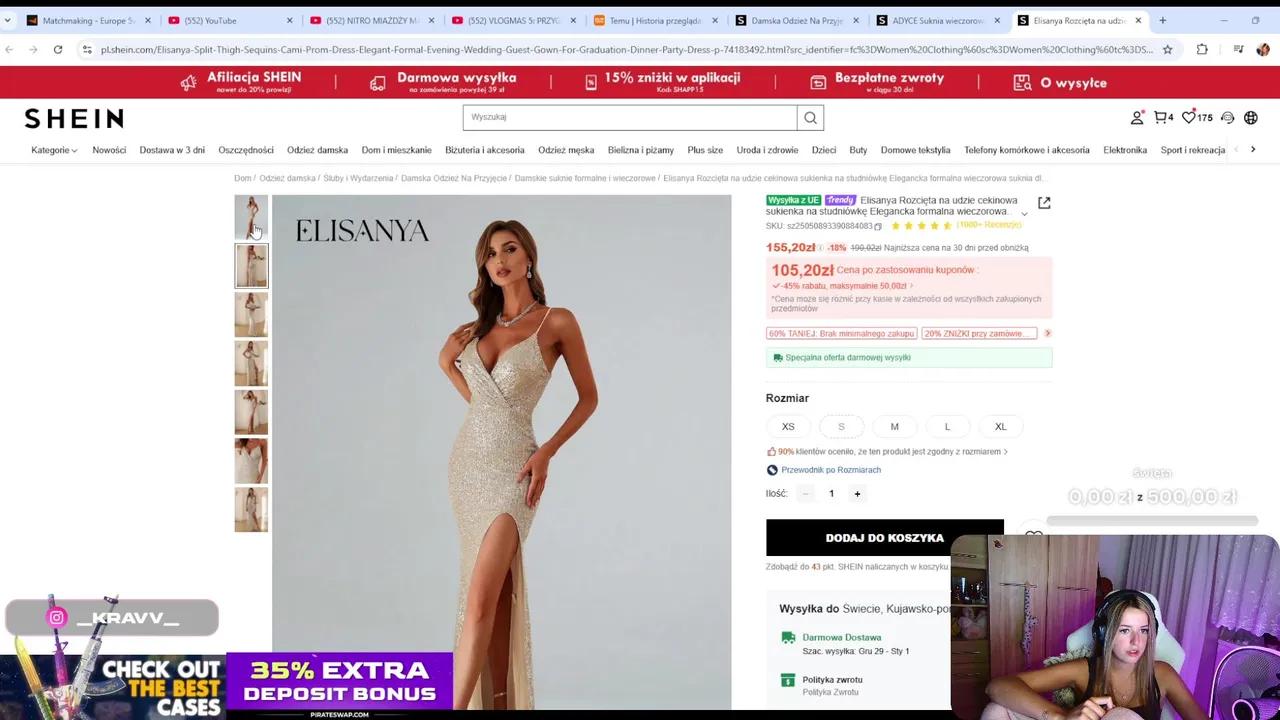Click the share product icon
Viewport: 1280px width, 720px height.
click(x=1044, y=203)
